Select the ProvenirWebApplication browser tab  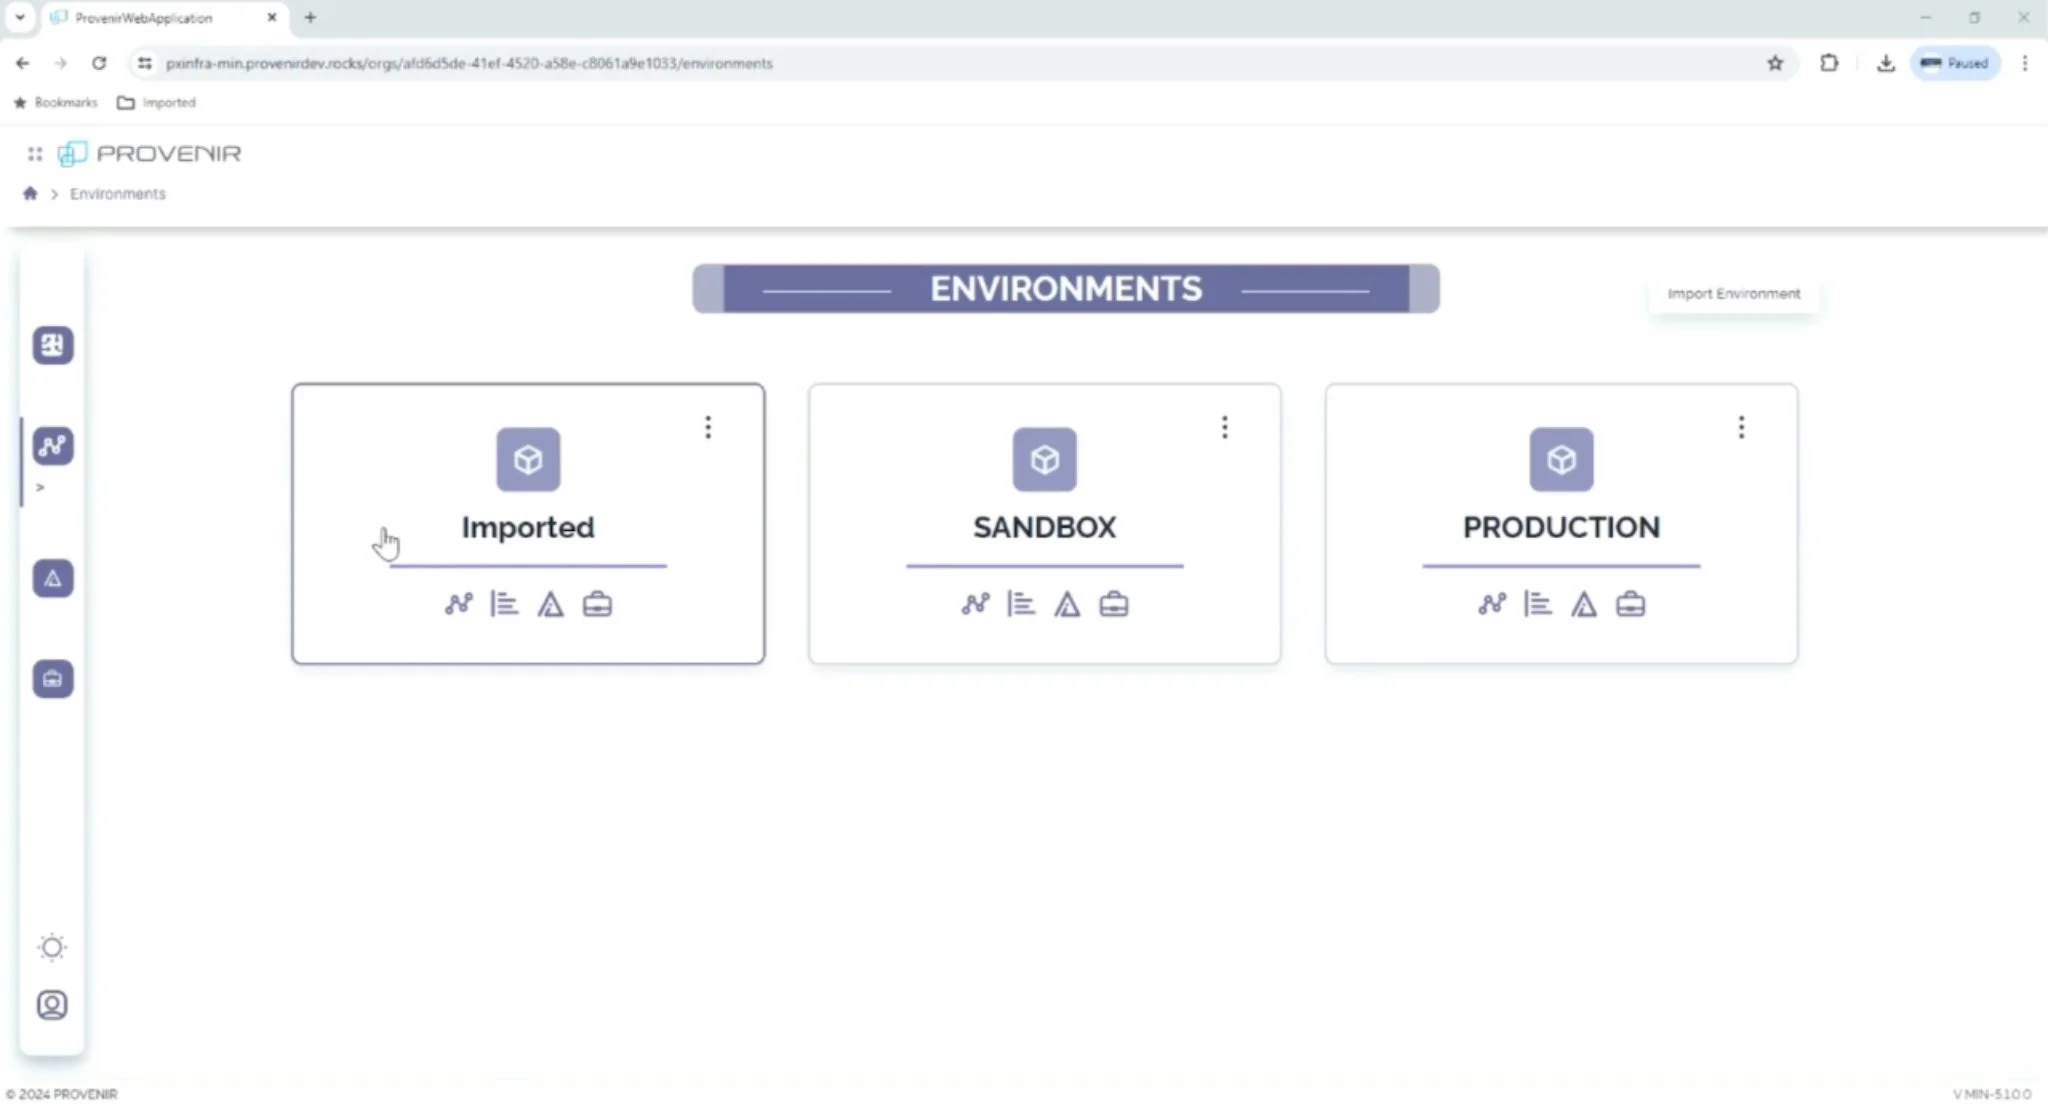pyautogui.click(x=145, y=18)
